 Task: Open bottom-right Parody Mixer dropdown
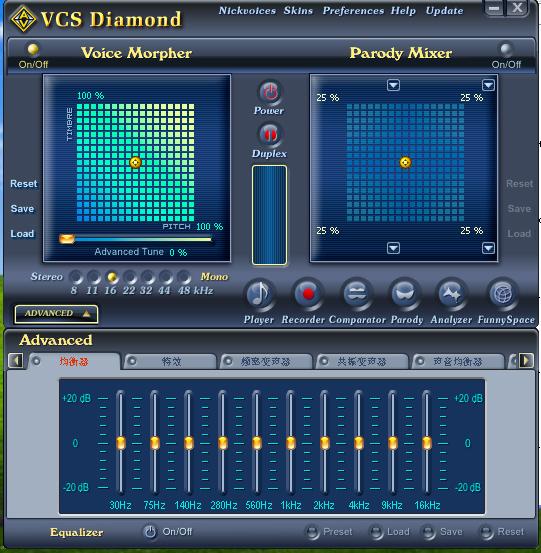pyautogui.click(x=488, y=248)
